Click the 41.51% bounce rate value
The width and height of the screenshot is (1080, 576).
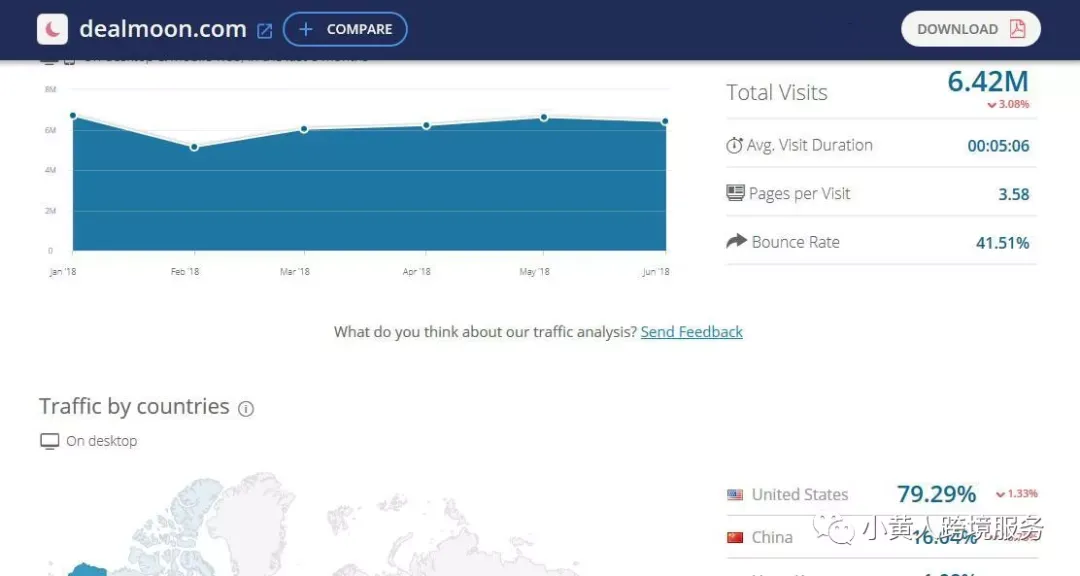[1002, 243]
